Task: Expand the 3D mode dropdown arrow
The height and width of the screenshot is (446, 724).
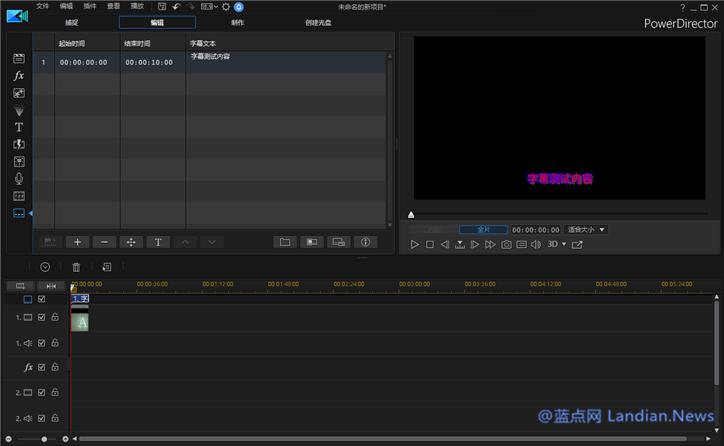Action: click(x=564, y=244)
